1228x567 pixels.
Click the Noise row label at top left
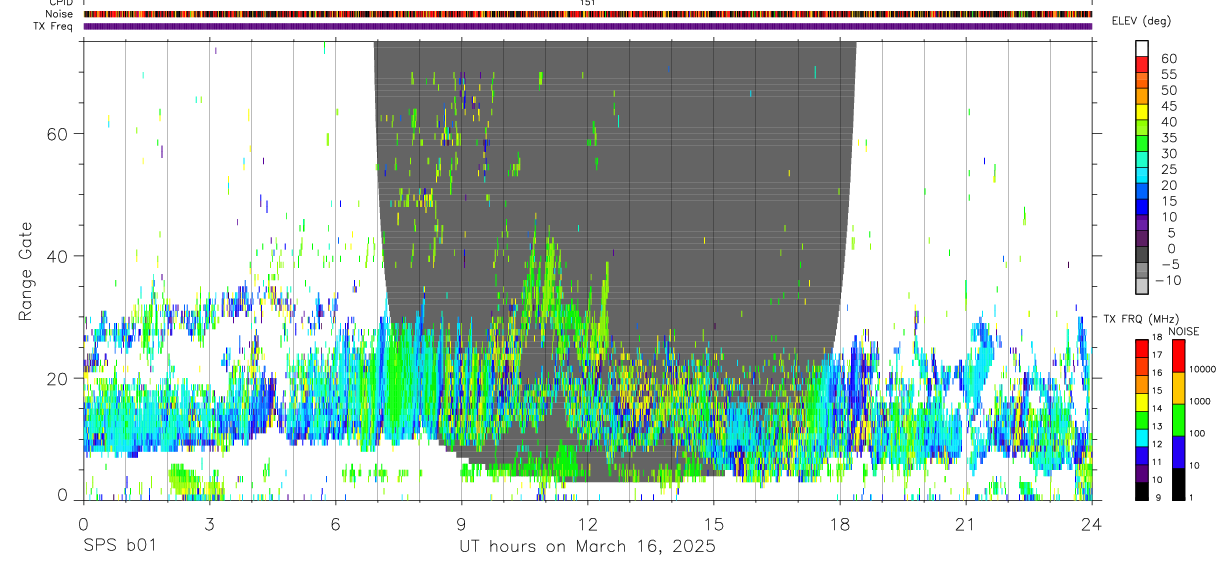pyautogui.click(x=60, y=14)
